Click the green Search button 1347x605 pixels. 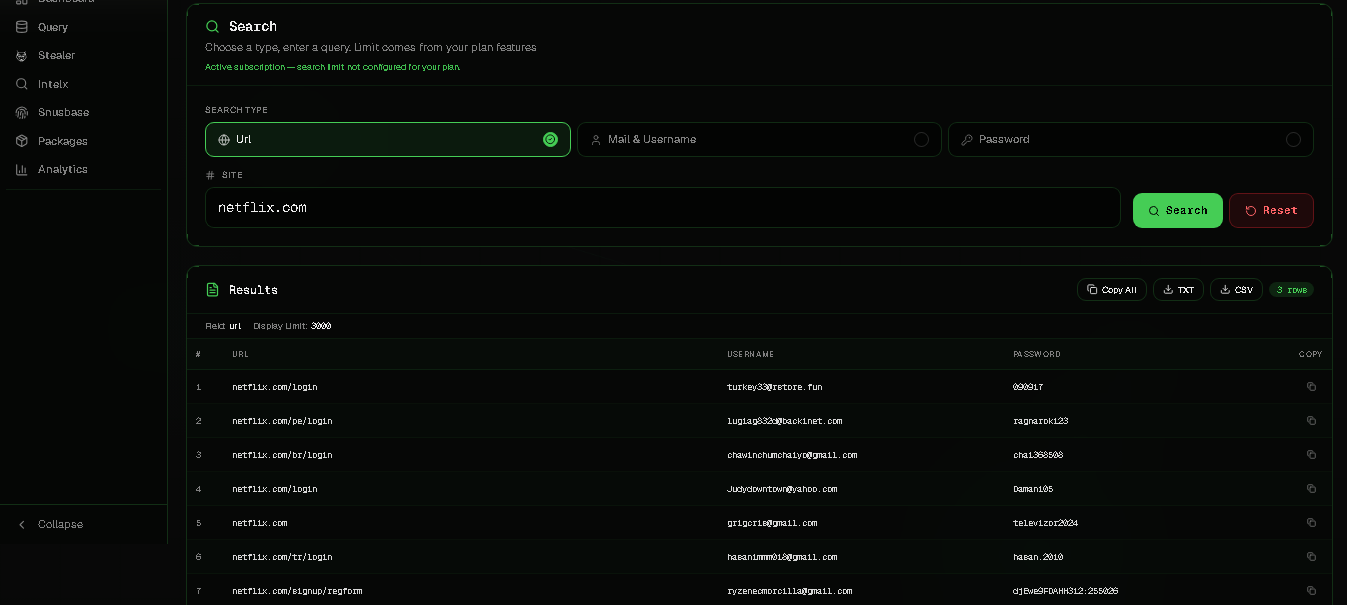pyautogui.click(x=1177, y=210)
